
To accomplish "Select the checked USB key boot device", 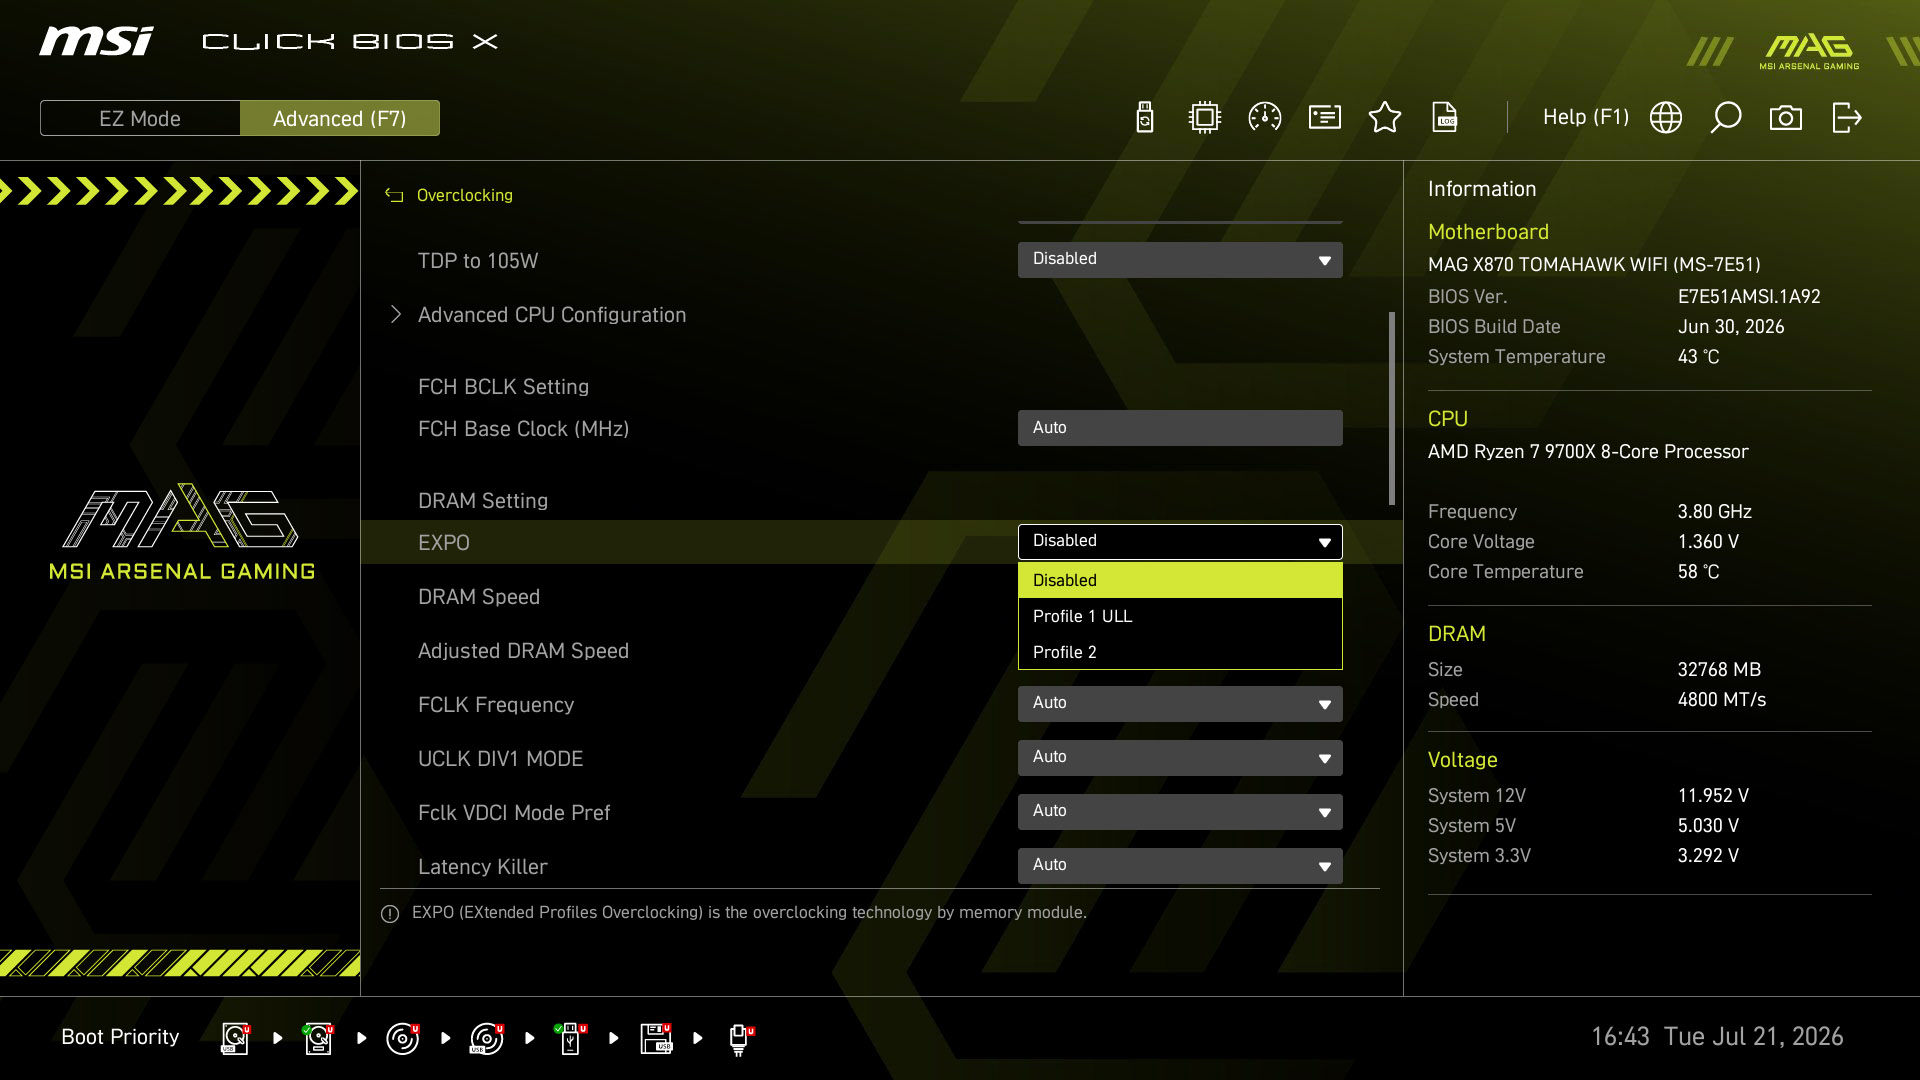I will coord(571,1038).
